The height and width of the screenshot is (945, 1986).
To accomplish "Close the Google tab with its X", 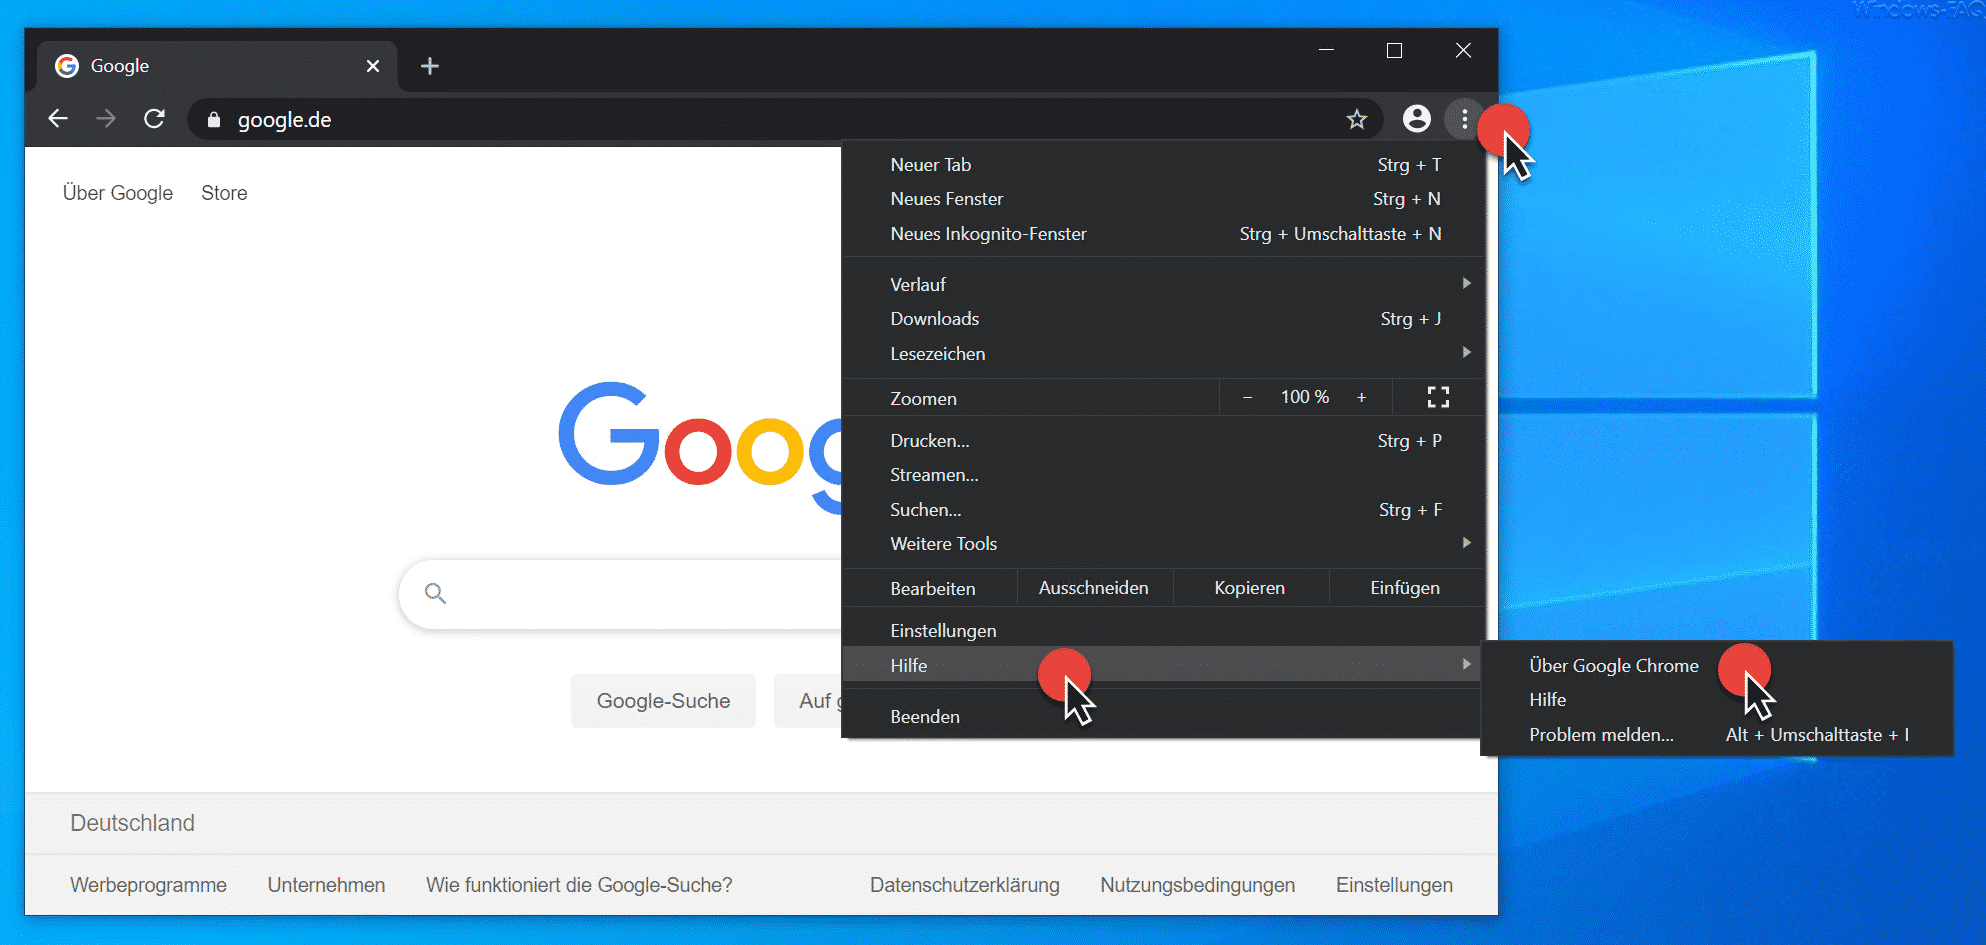I will point(373,66).
